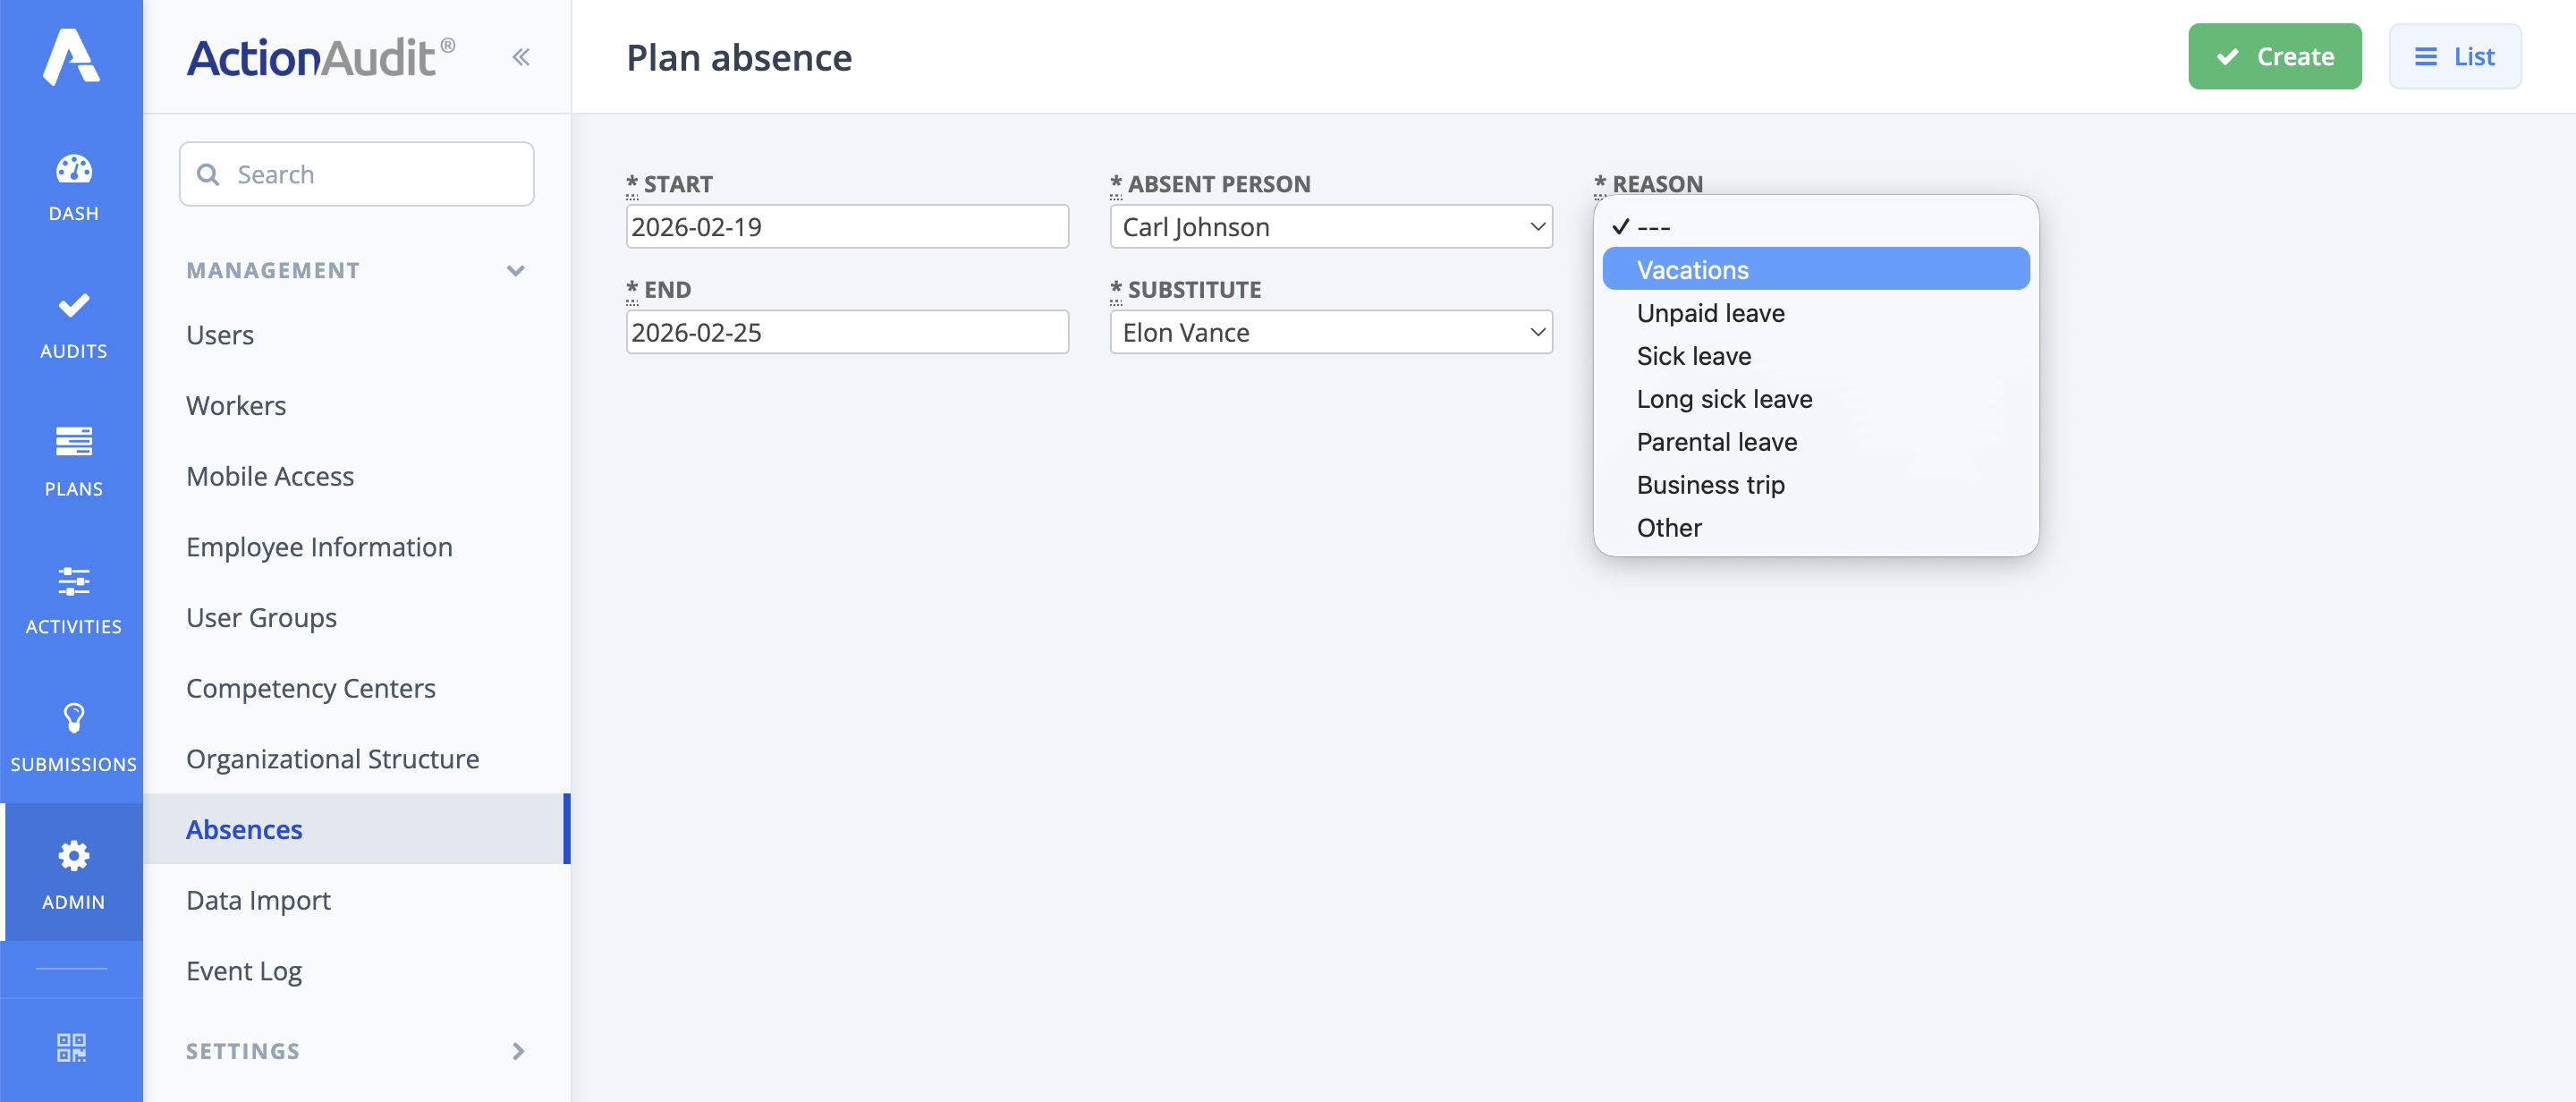Click the Start date field
This screenshot has height=1102, width=2576.
point(846,227)
